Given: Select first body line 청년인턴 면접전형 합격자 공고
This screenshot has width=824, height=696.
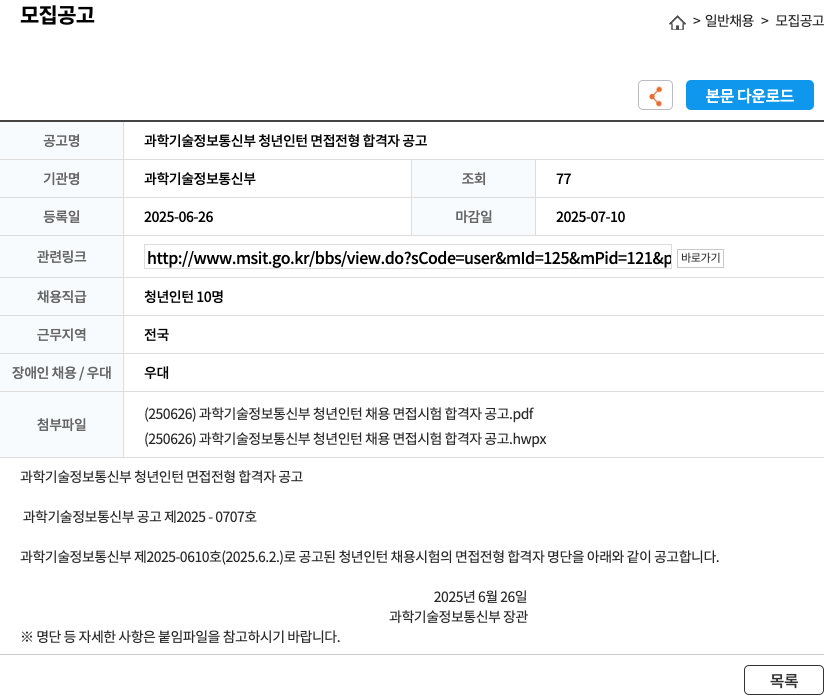Looking at the screenshot, I should click(x=161, y=476).
